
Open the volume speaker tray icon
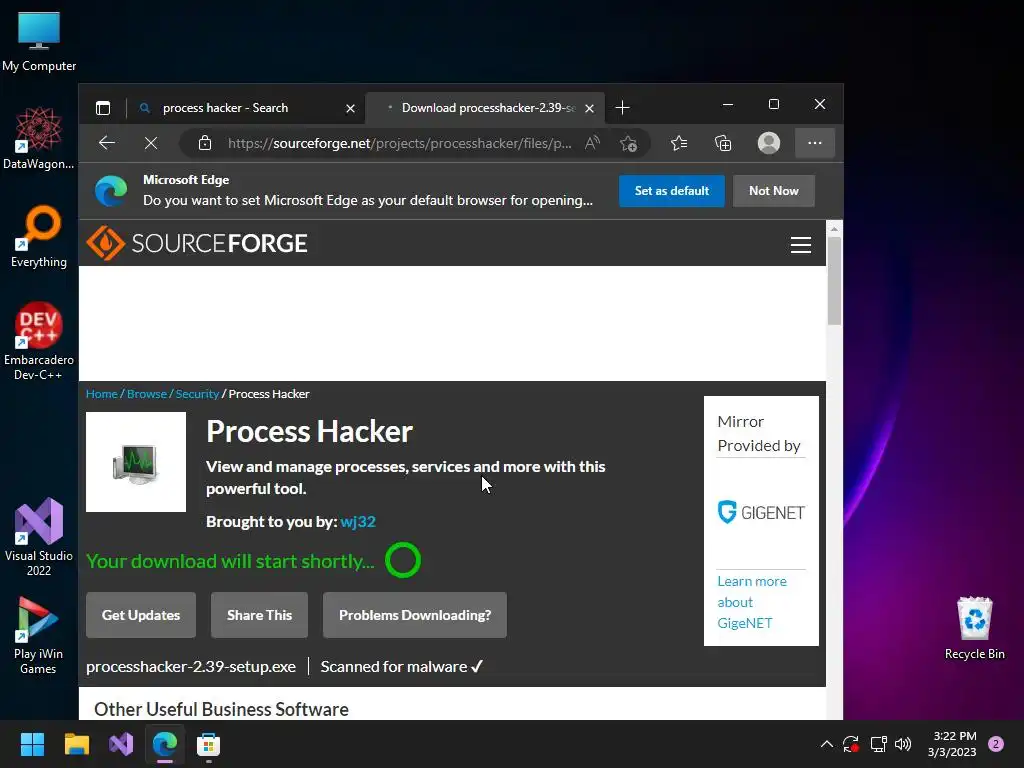tap(903, 744)
